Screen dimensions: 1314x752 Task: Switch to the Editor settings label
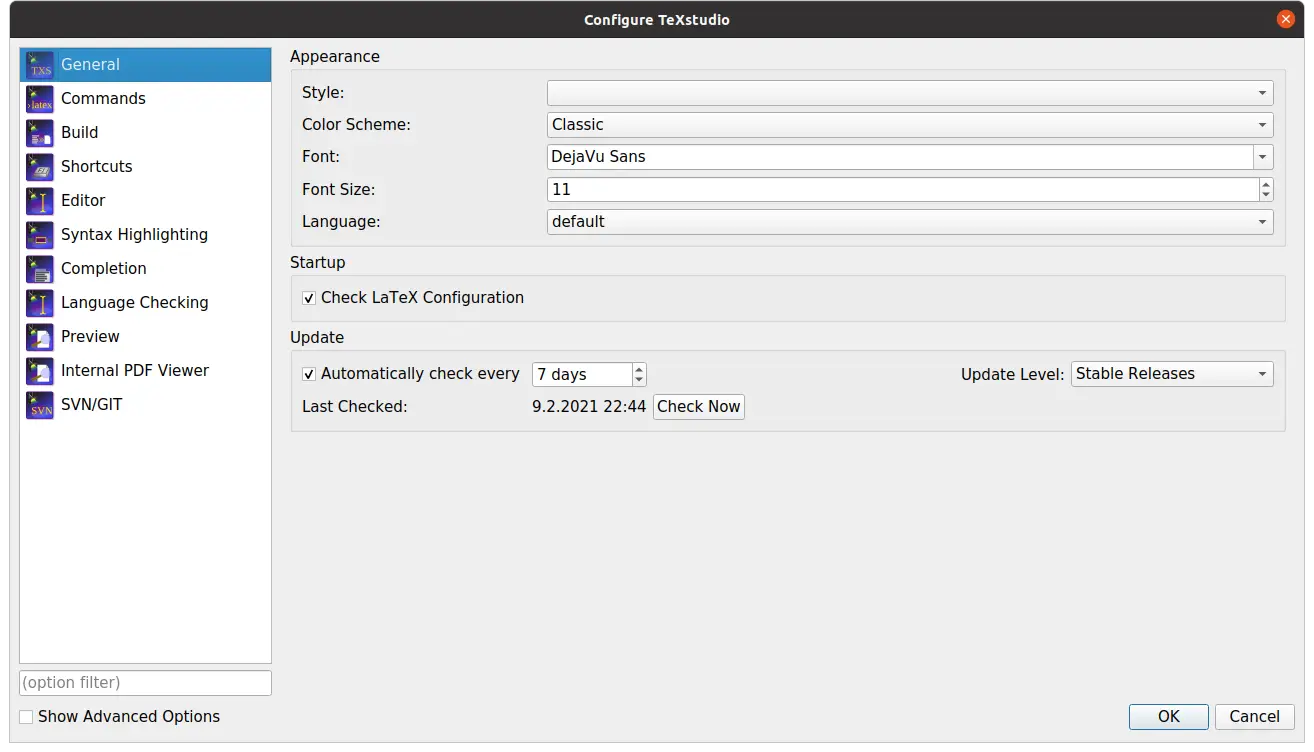coord(83,201)
